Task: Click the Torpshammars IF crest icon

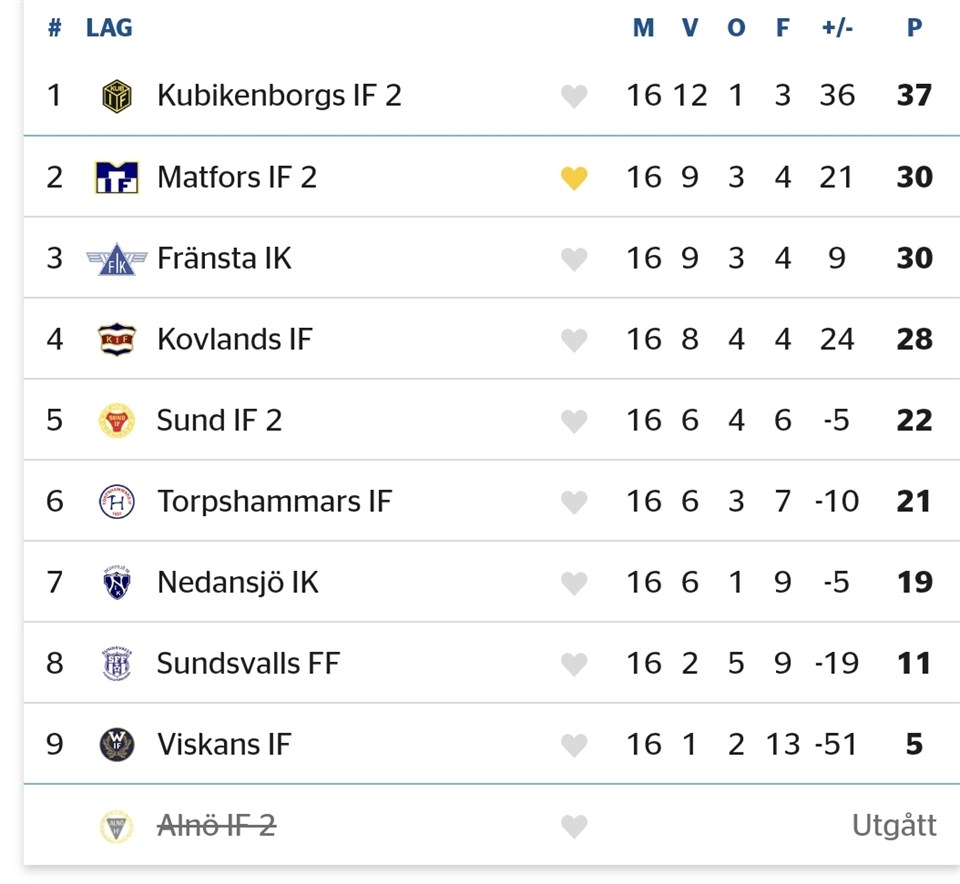Action: pyautogui.click(x=117, y=502)
